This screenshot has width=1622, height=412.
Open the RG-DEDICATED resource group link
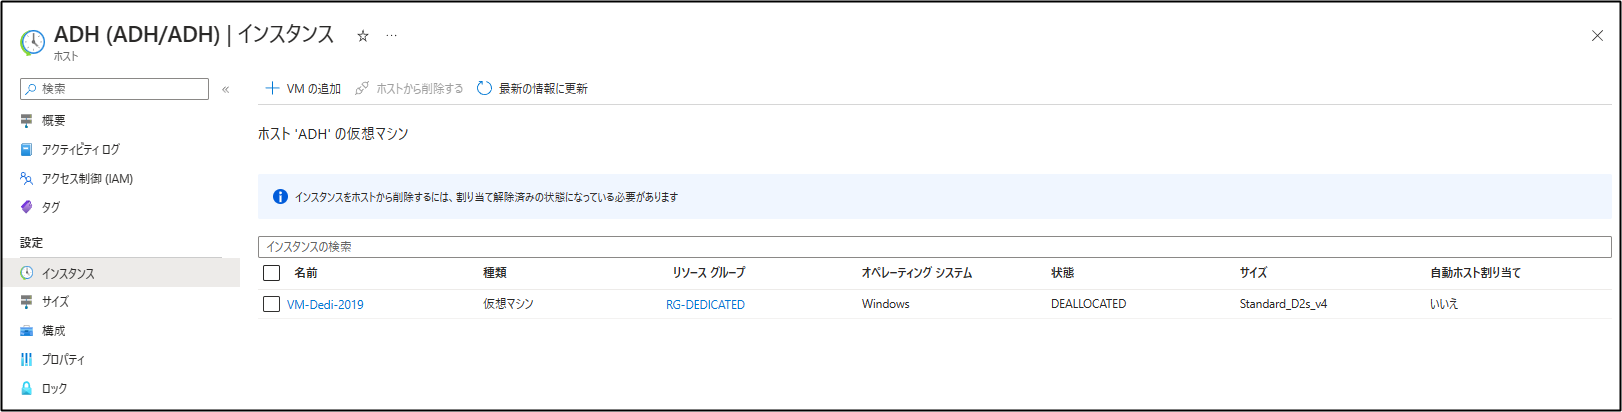point(705,305)
